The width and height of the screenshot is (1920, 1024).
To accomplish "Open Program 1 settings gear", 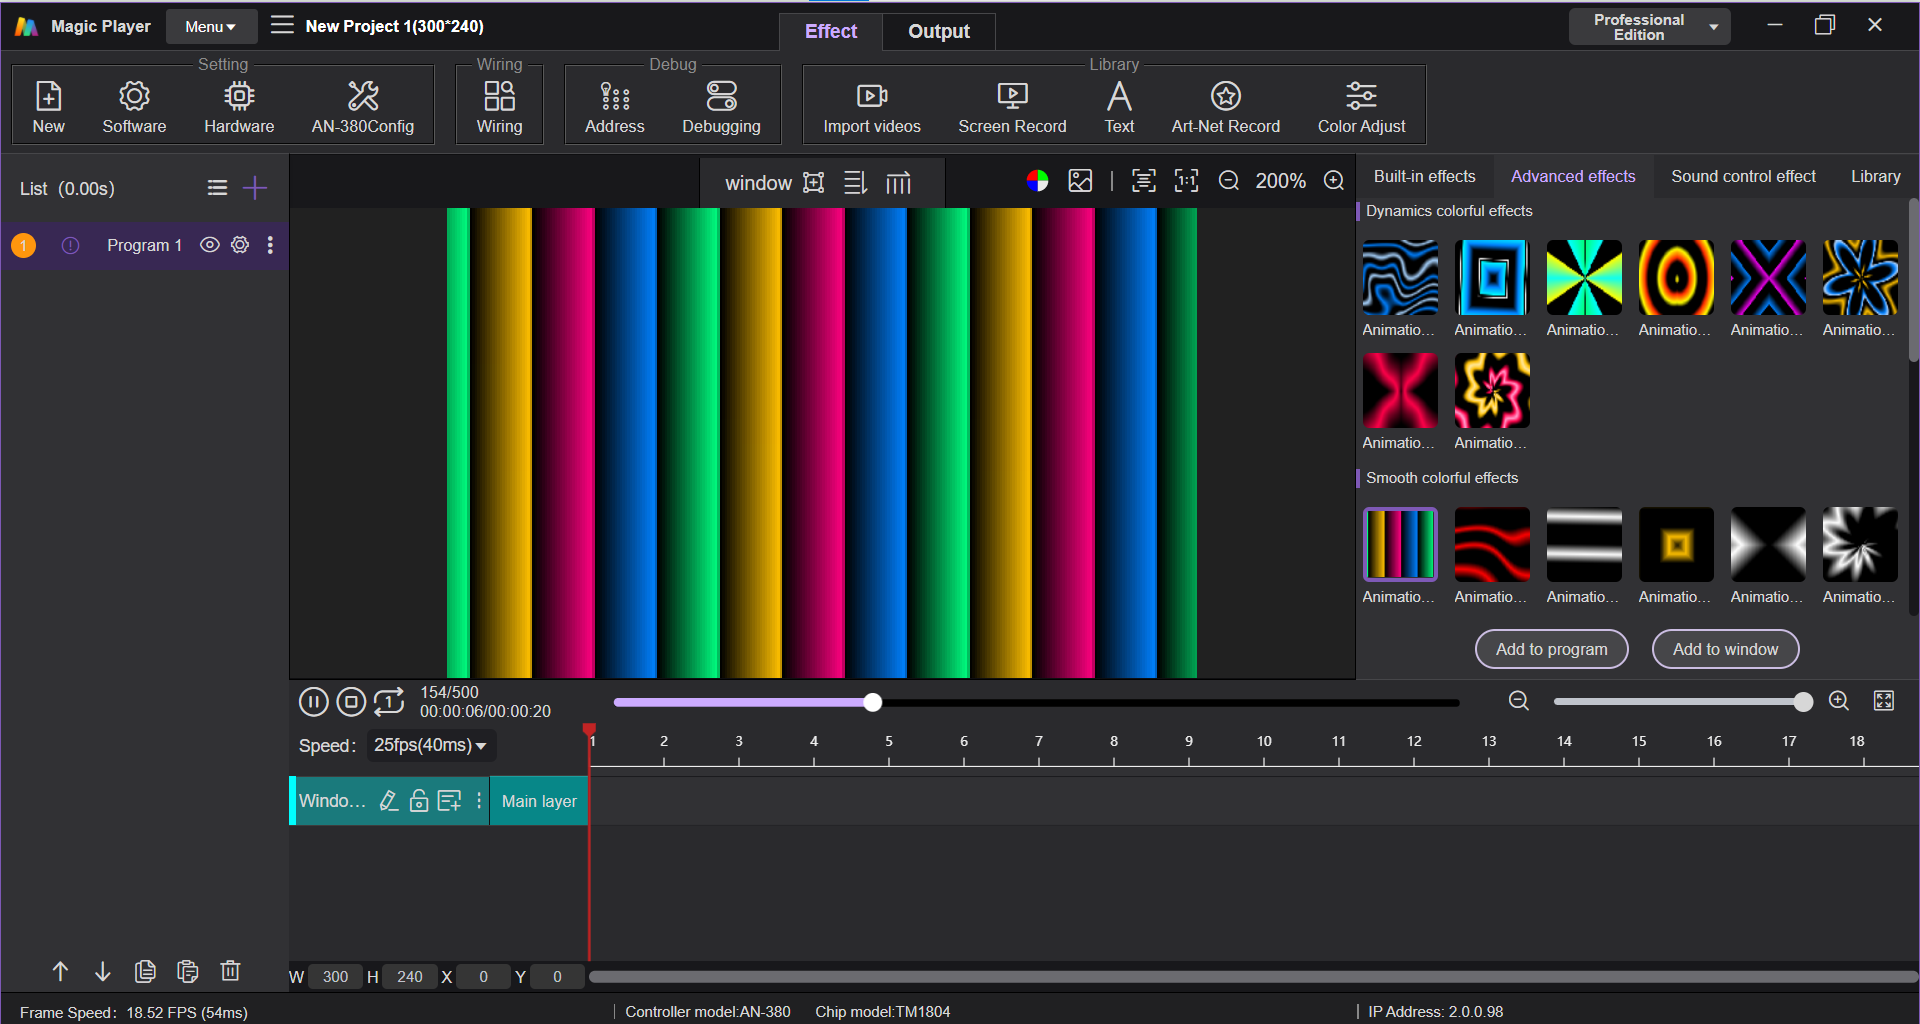I will 240,245.
